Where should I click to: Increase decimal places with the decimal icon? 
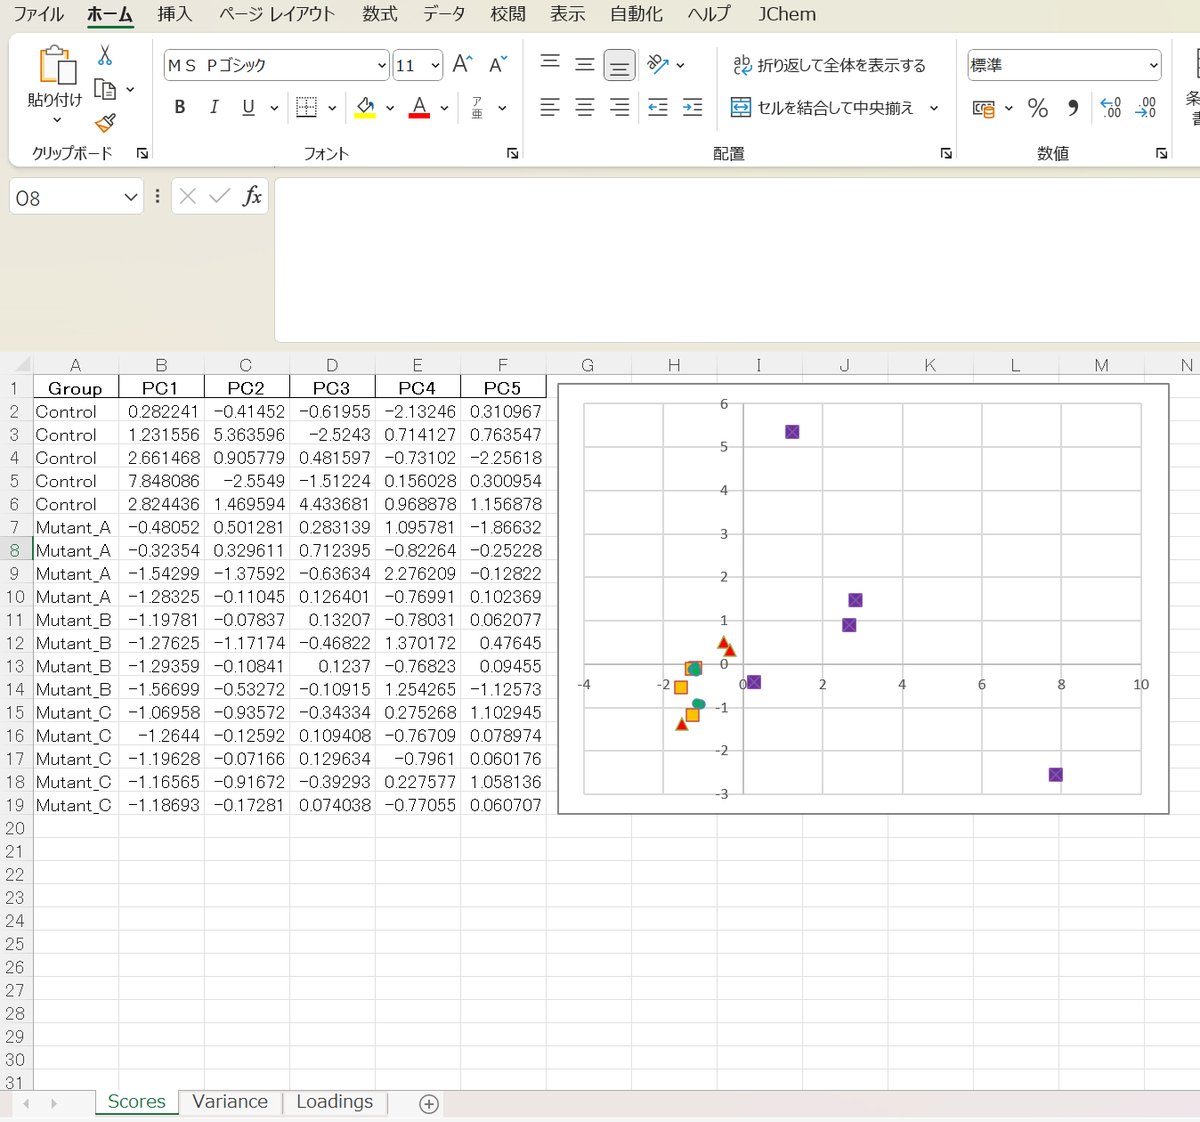[x=1108, y=107]
